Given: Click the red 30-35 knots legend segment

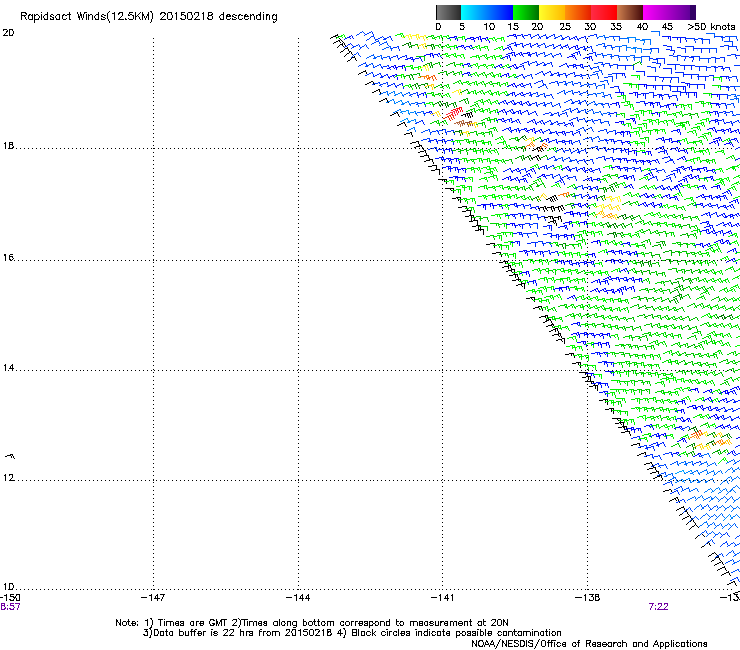Looking at the screenshot, I should click(x=604, y=12).
